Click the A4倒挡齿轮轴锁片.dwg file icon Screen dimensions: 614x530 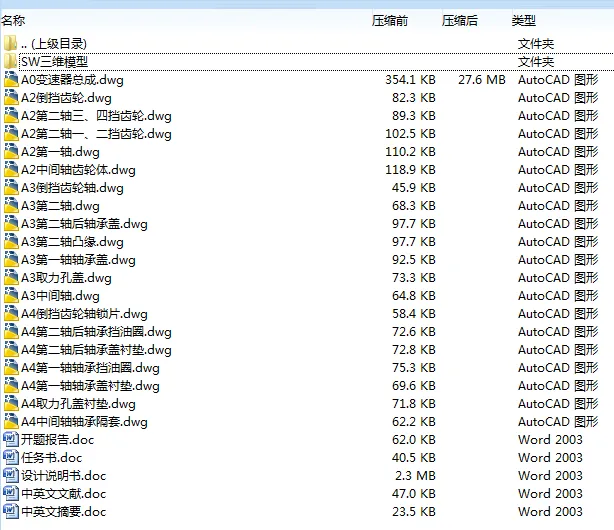point(11,314)
